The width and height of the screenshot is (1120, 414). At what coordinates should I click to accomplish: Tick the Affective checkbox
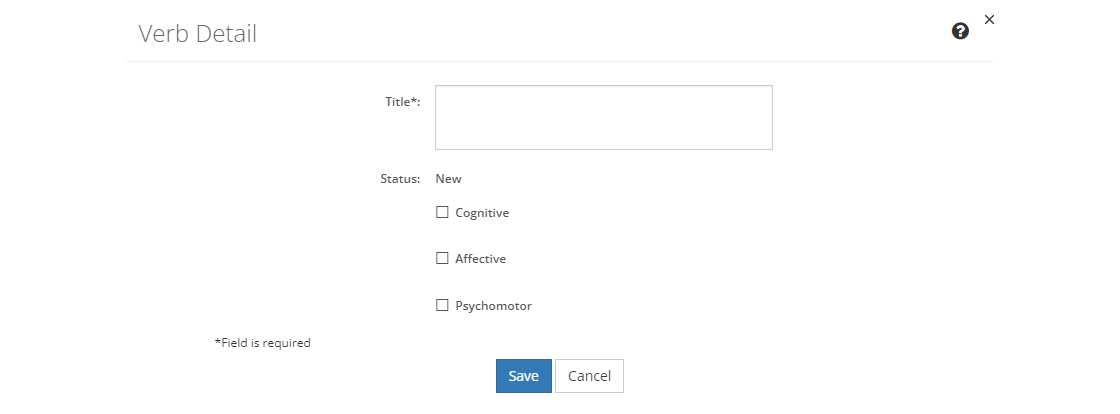[442, 258]
